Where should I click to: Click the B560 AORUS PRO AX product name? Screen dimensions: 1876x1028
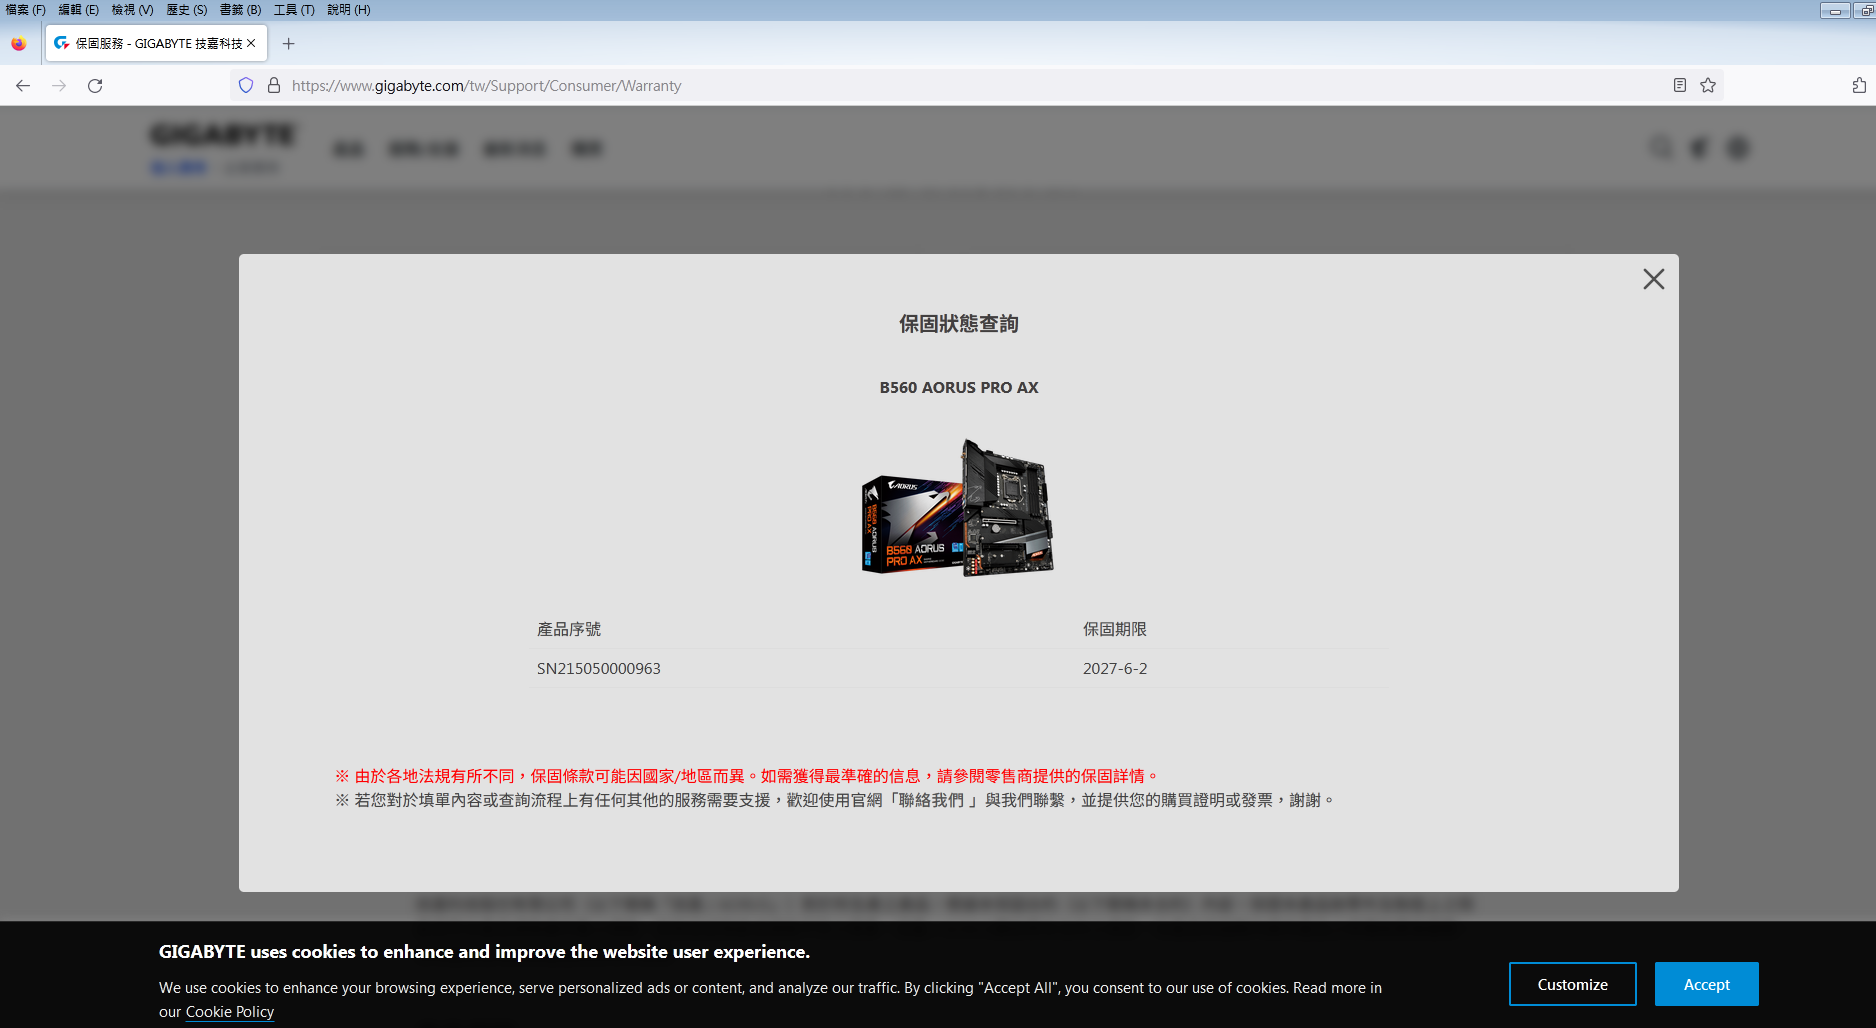tap(959, 387)
